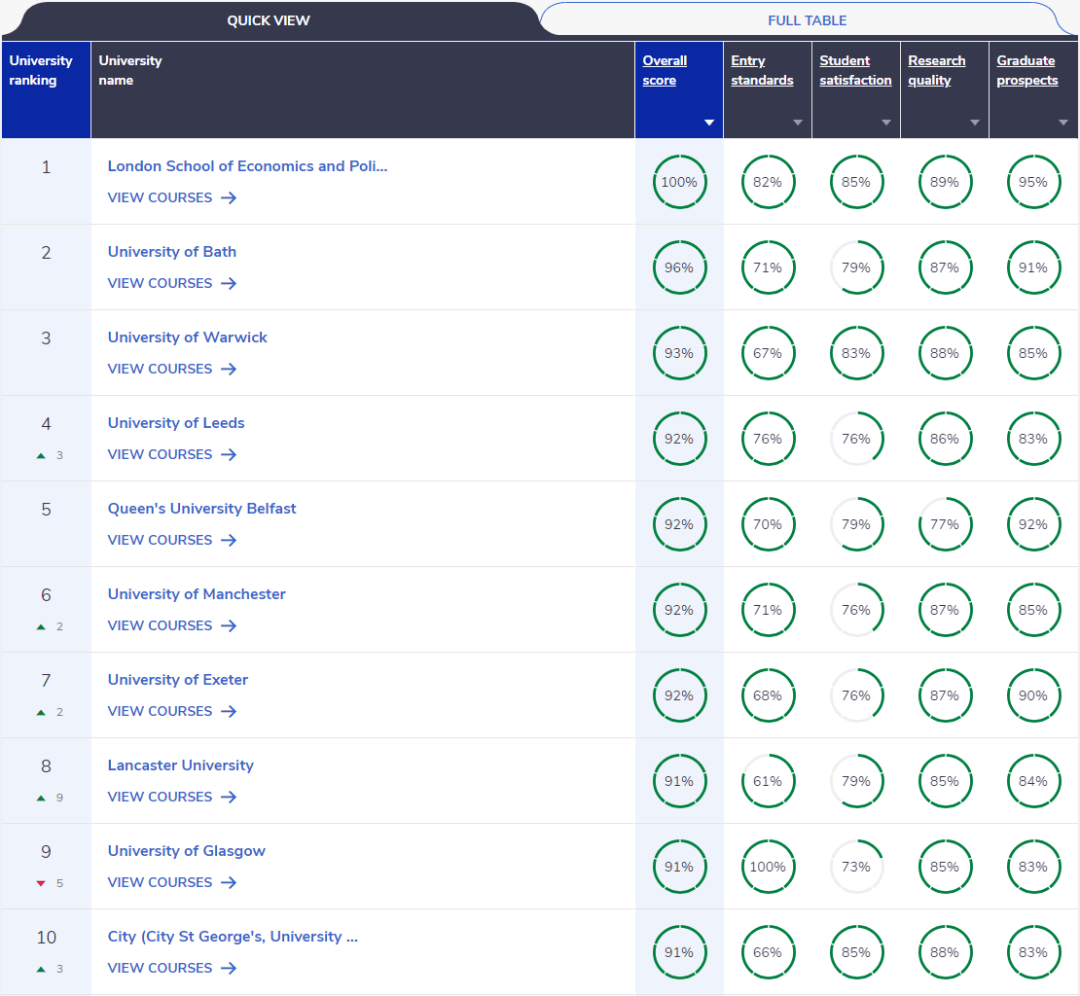Click View Courses arrow for Queen's Belfast
Image resolution: width=1080 pixels, height=996 pixels.
tap(229, 540)
